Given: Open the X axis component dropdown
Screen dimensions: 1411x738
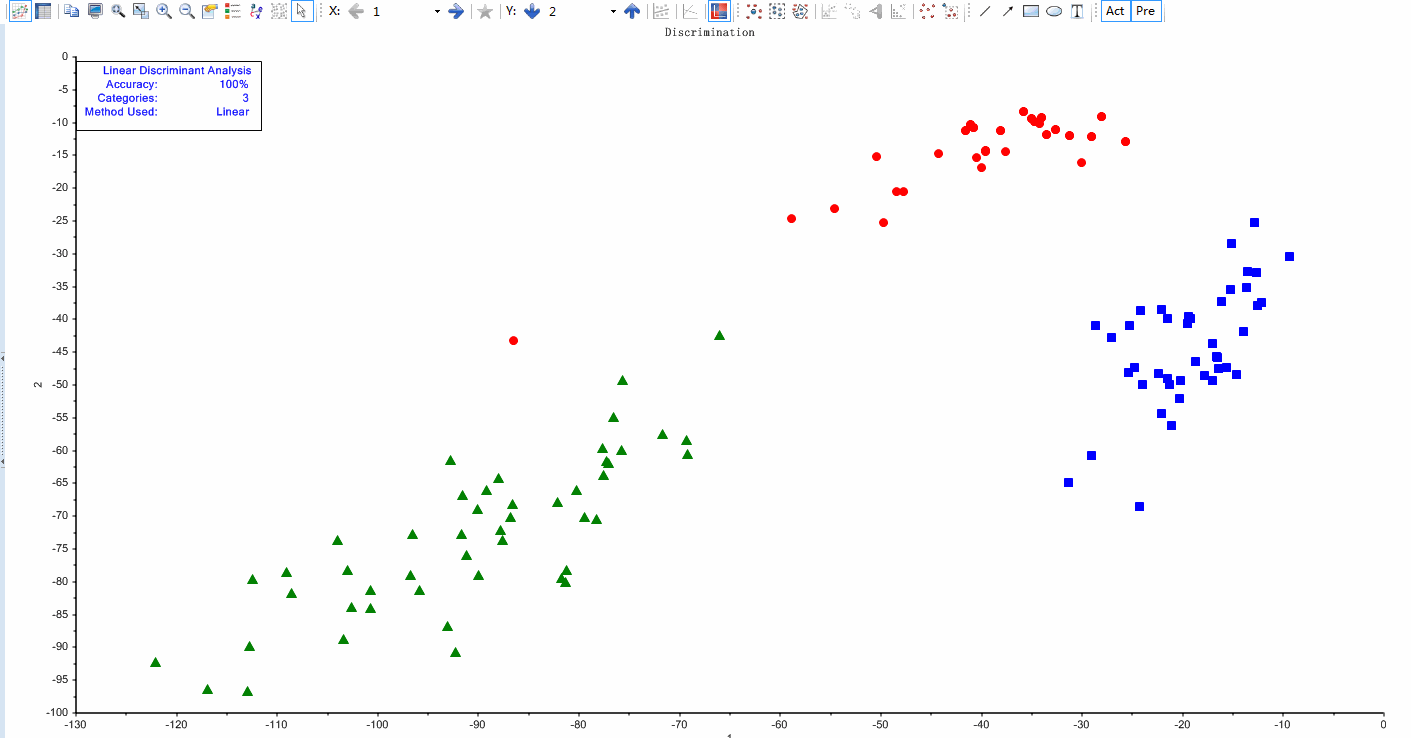Looking at the screenshot, I should [x=437, y=11].
